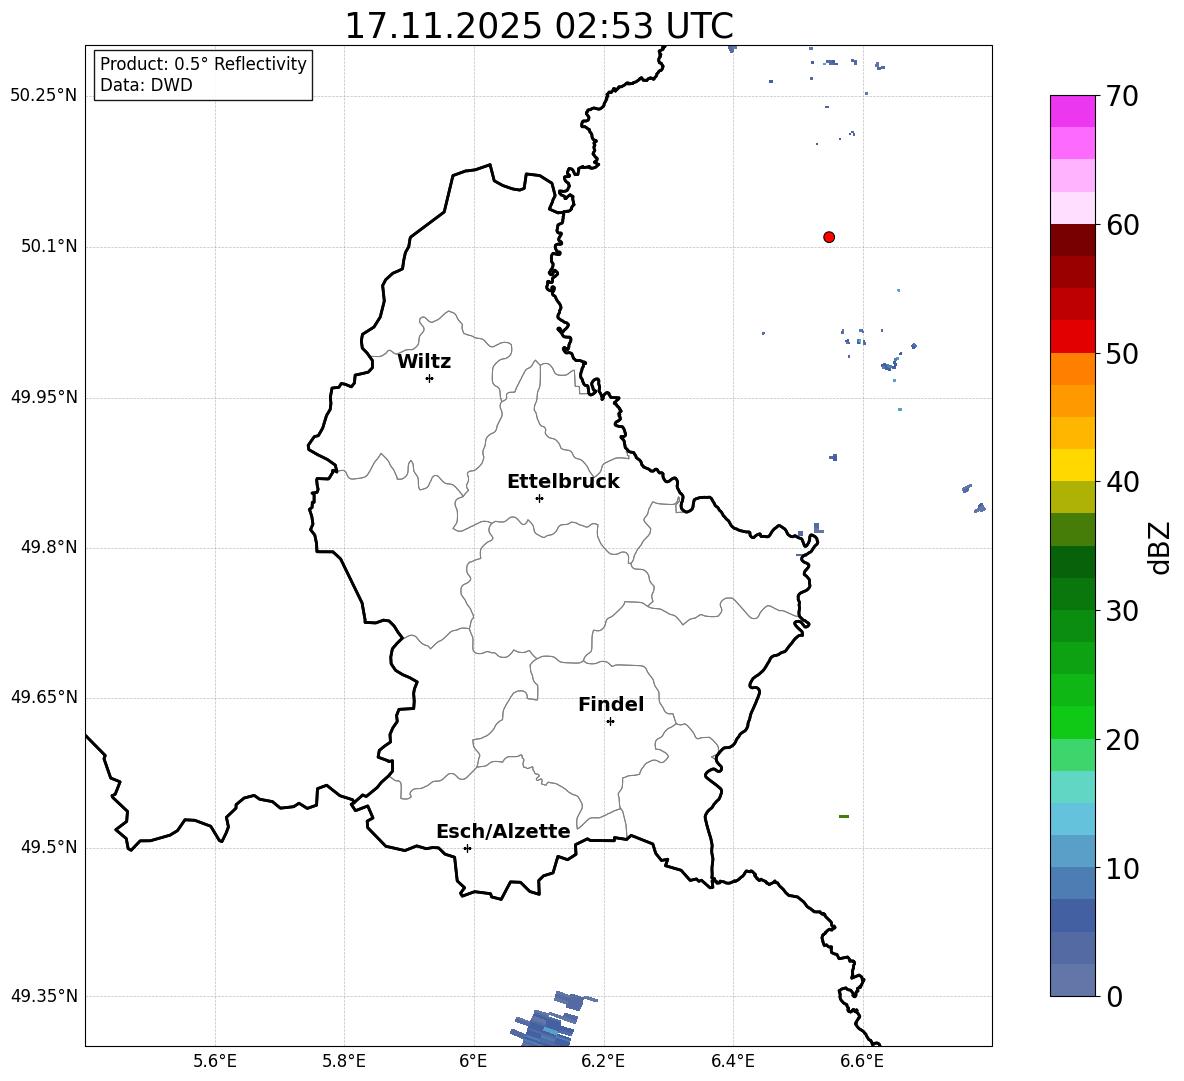This screenshot has width=1184, height=1081.
Task: Click the Wiltz label
Action: coord(424,362)
